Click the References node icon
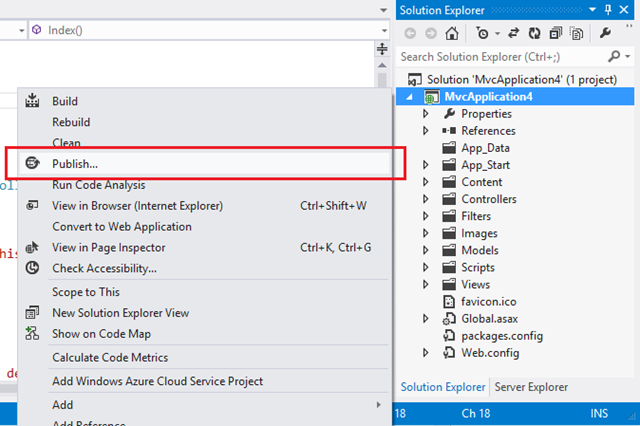Screen dimensions: 640x426 tap(449, 131)
